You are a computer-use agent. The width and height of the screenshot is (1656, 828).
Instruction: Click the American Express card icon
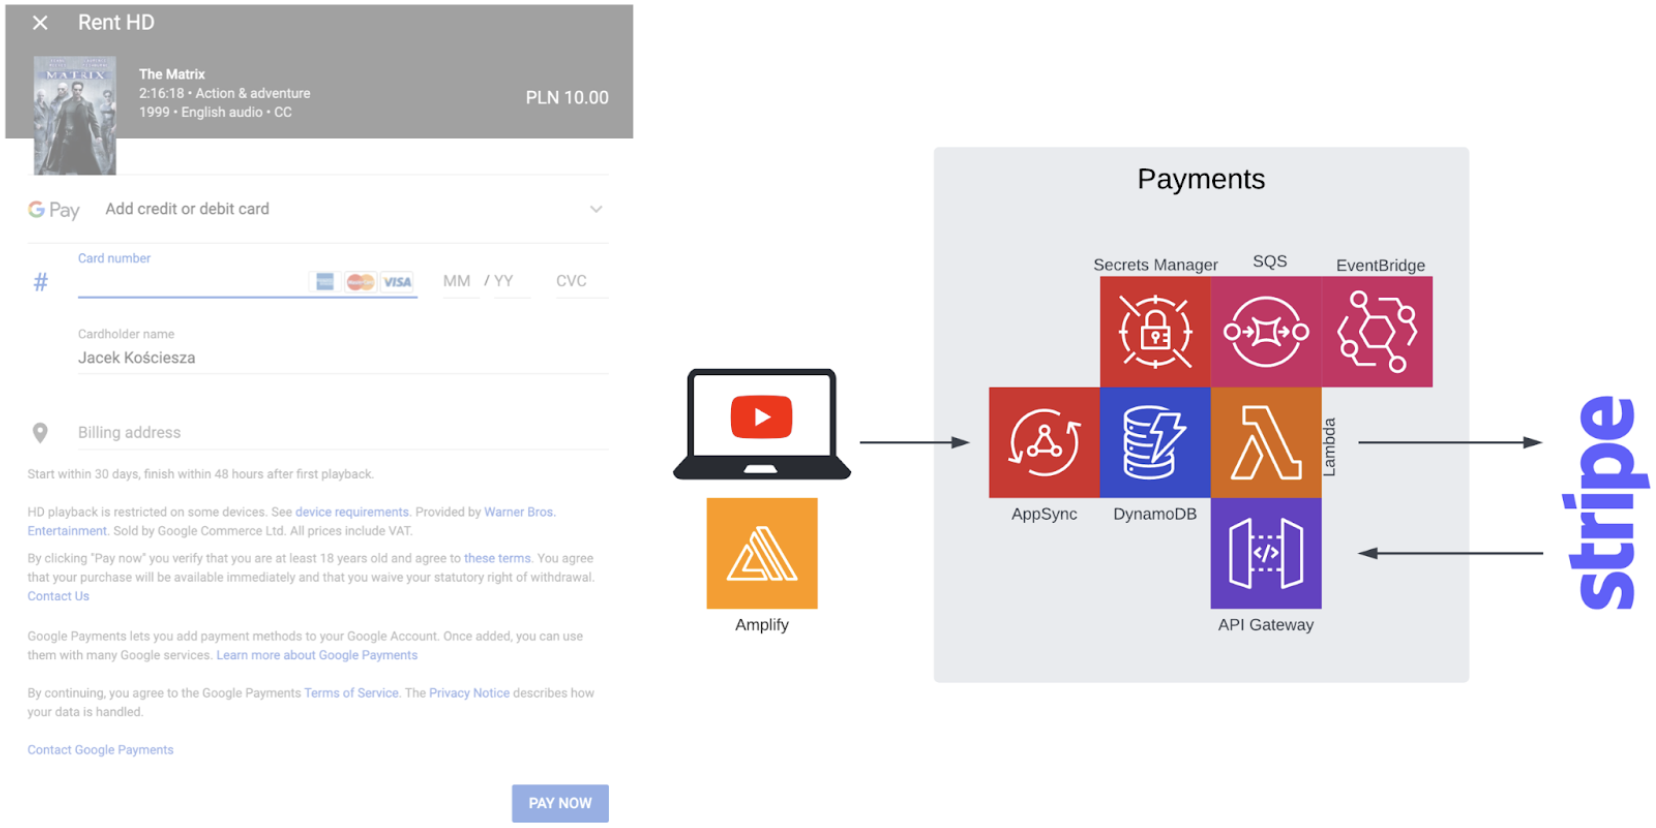[x=325, y=282]
